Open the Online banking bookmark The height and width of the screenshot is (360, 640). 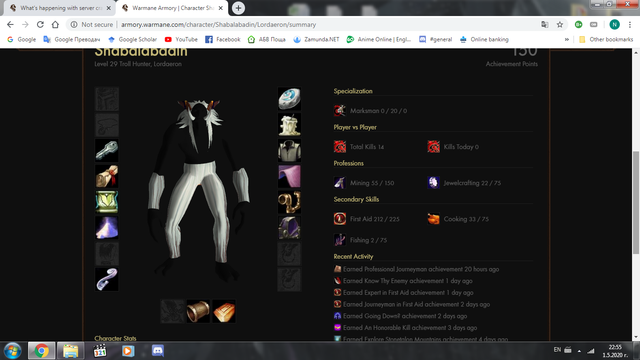click(x=484, y=40)
